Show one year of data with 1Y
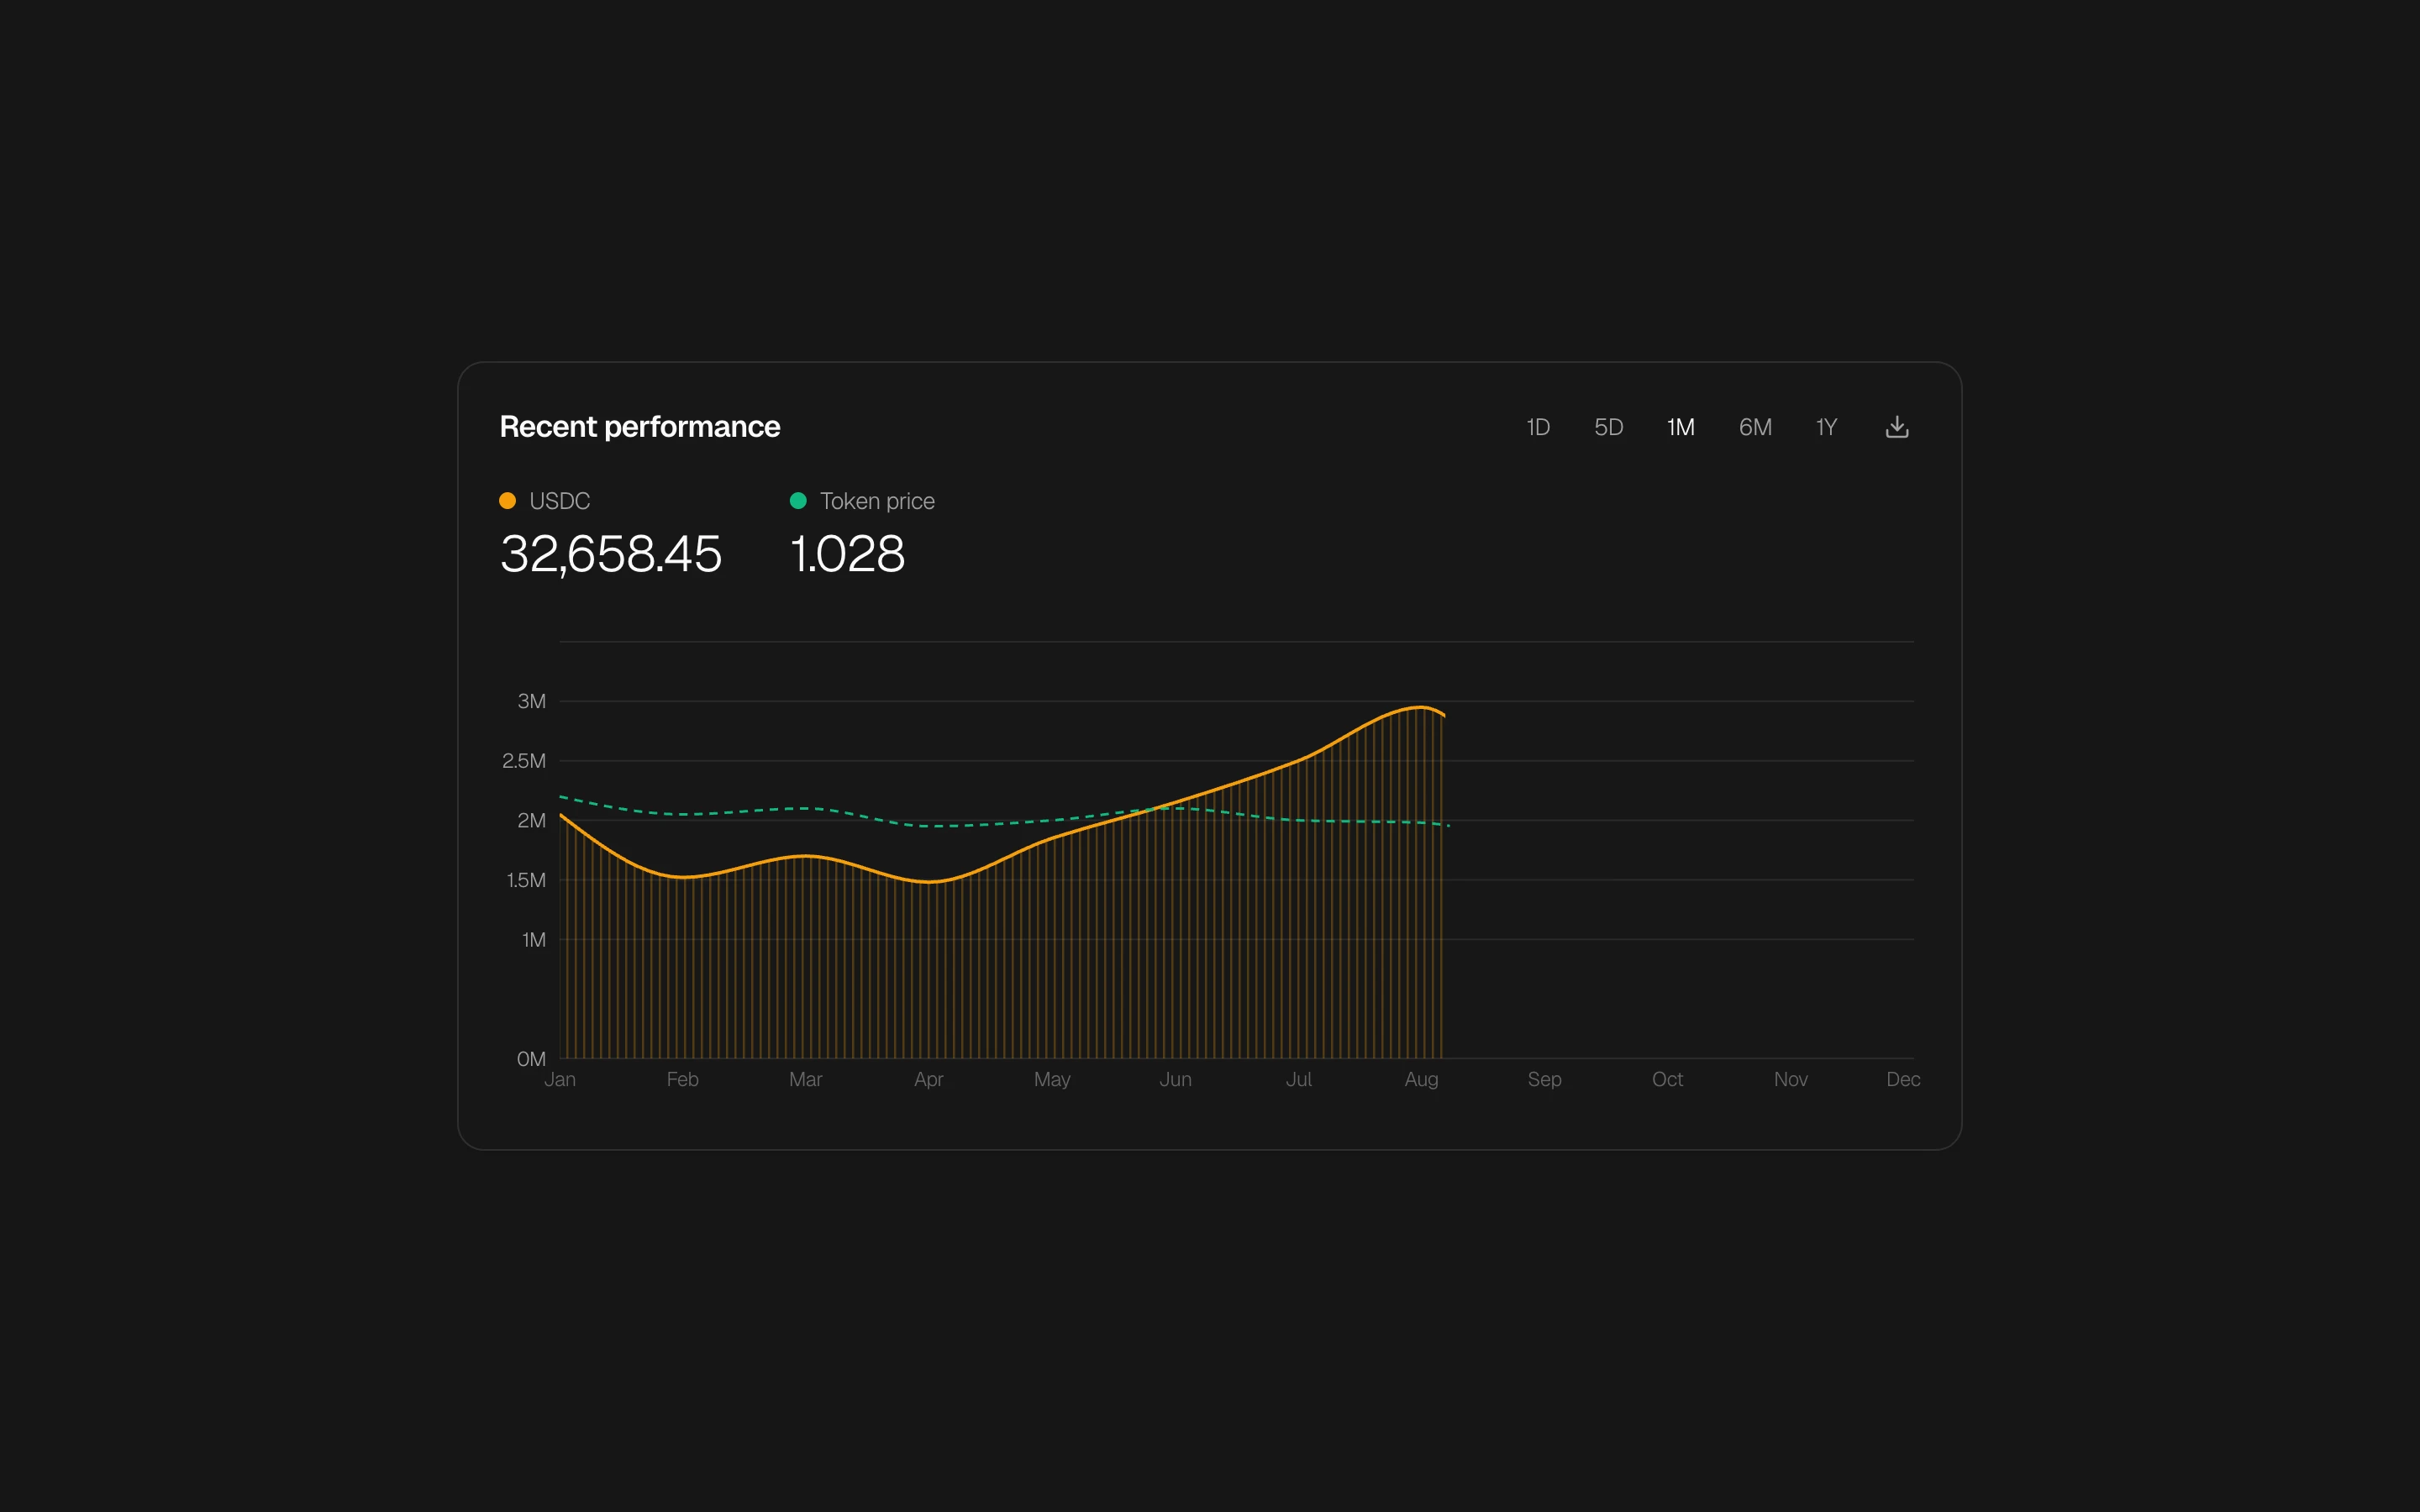The image size is (2420, 1512). pyautogui.click(x=1826, y=426)
